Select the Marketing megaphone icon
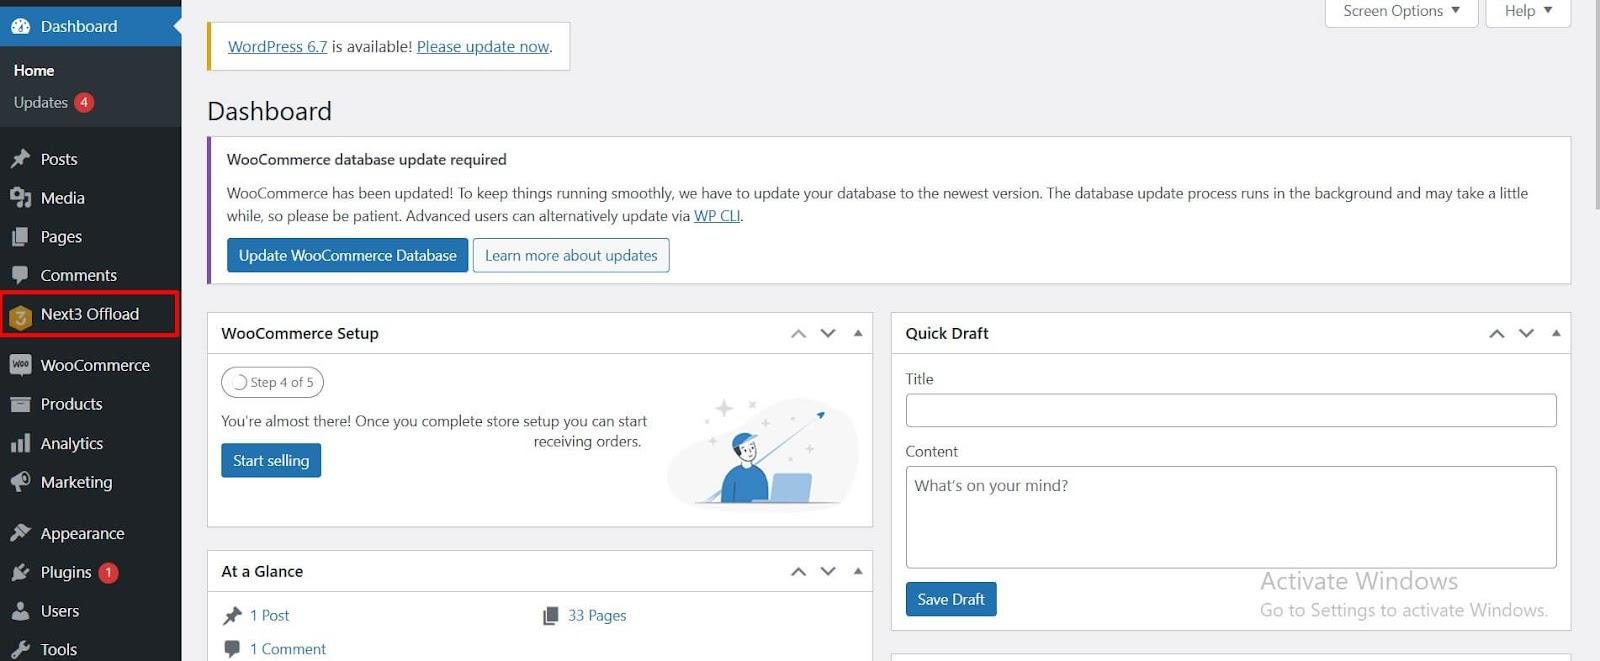Image resolution: width=1600 pixels, height=661 pixels. (20, 482)
